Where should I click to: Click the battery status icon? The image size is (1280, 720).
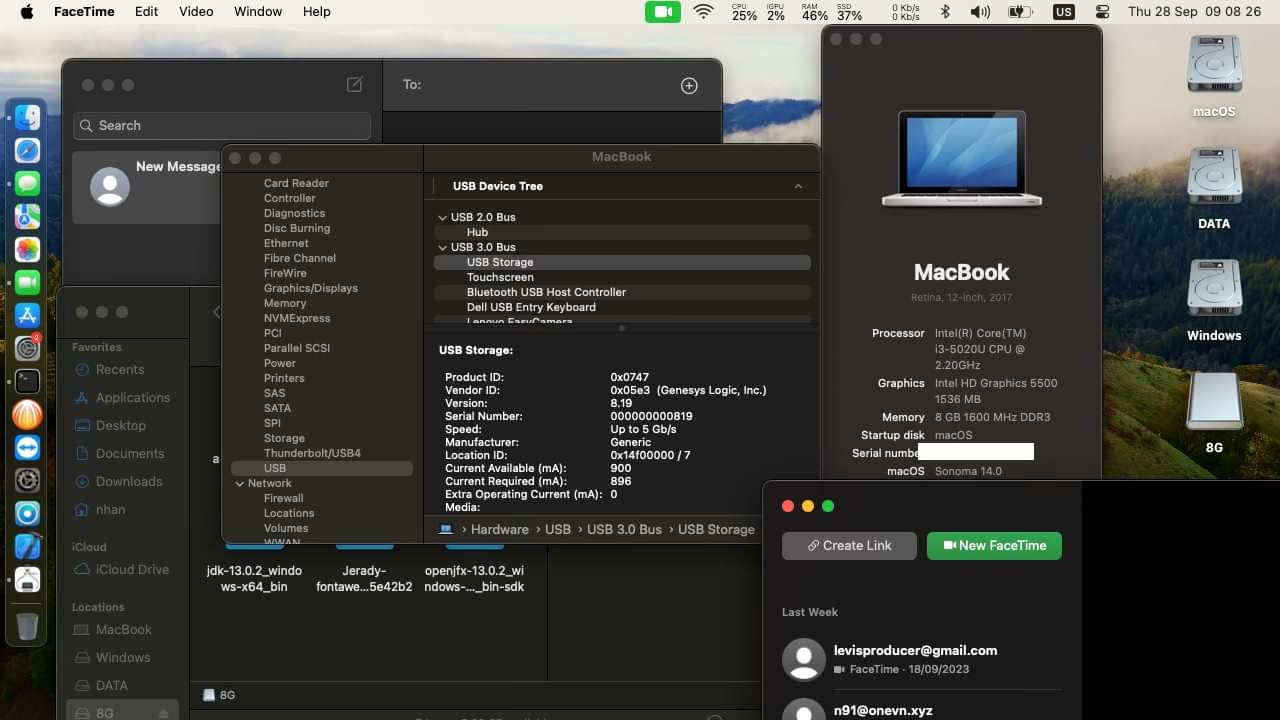pyautogui.click(x=1020, y=12)
